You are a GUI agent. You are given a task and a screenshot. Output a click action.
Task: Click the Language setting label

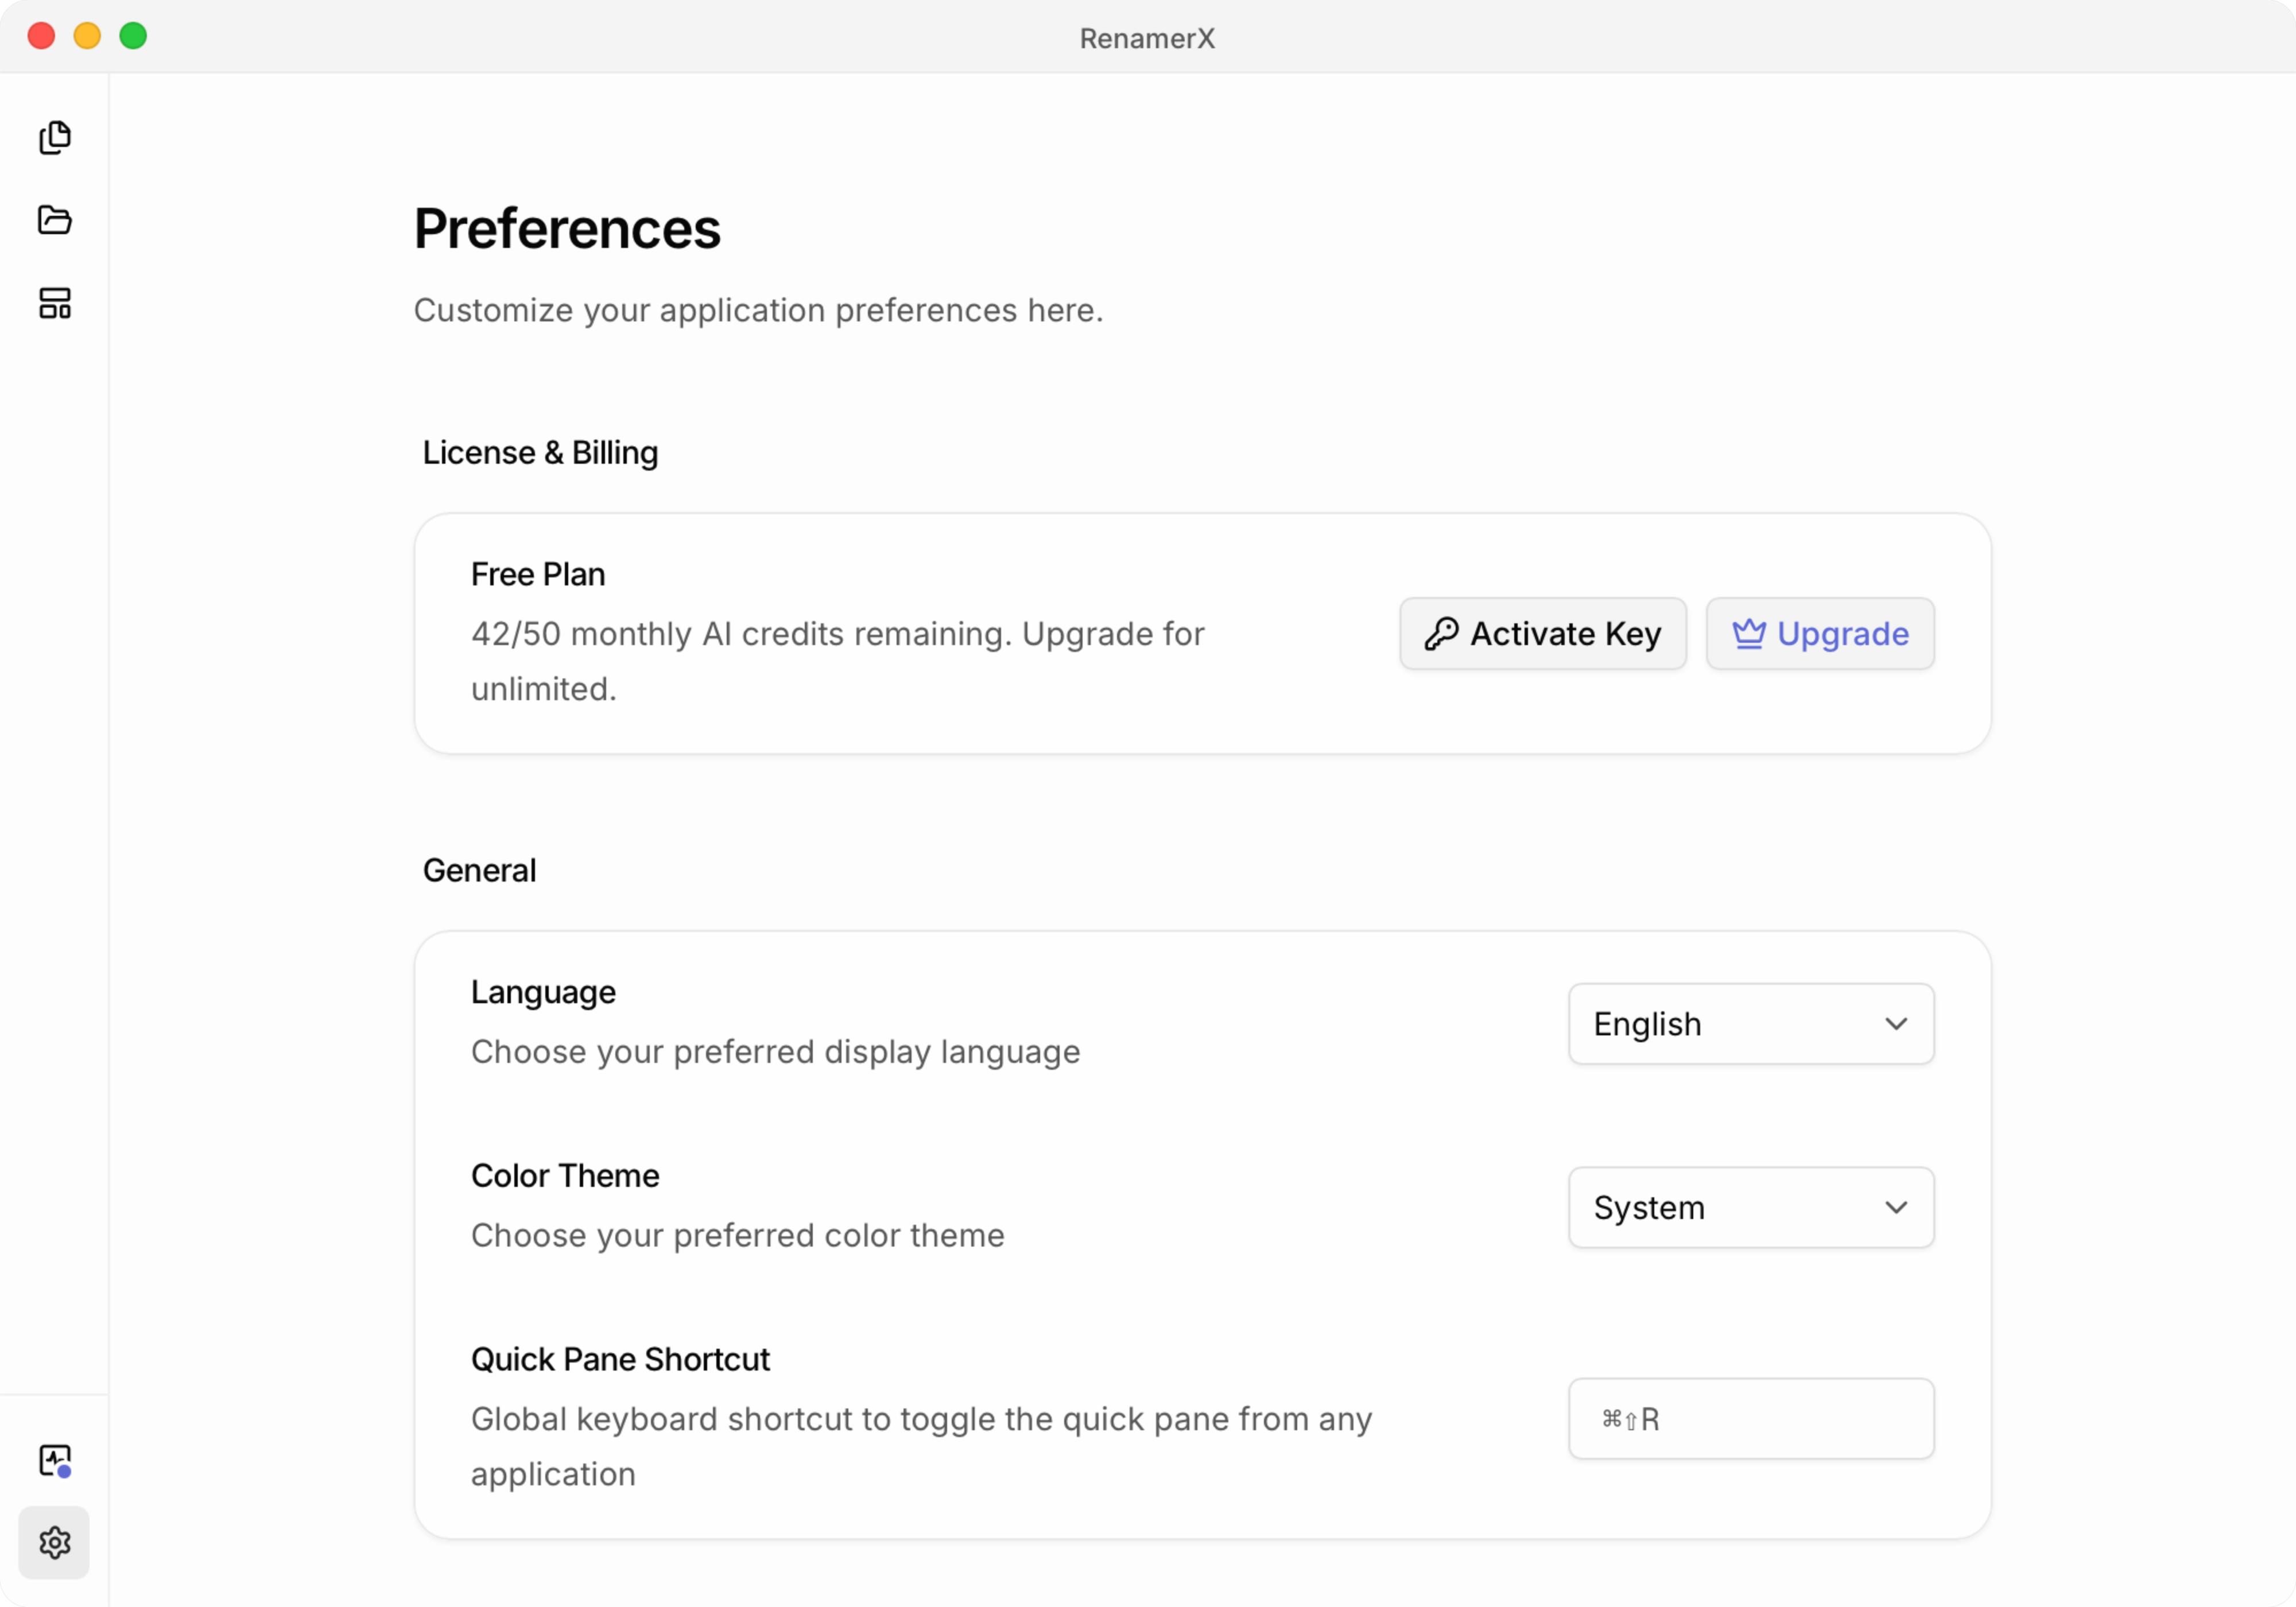543,993
